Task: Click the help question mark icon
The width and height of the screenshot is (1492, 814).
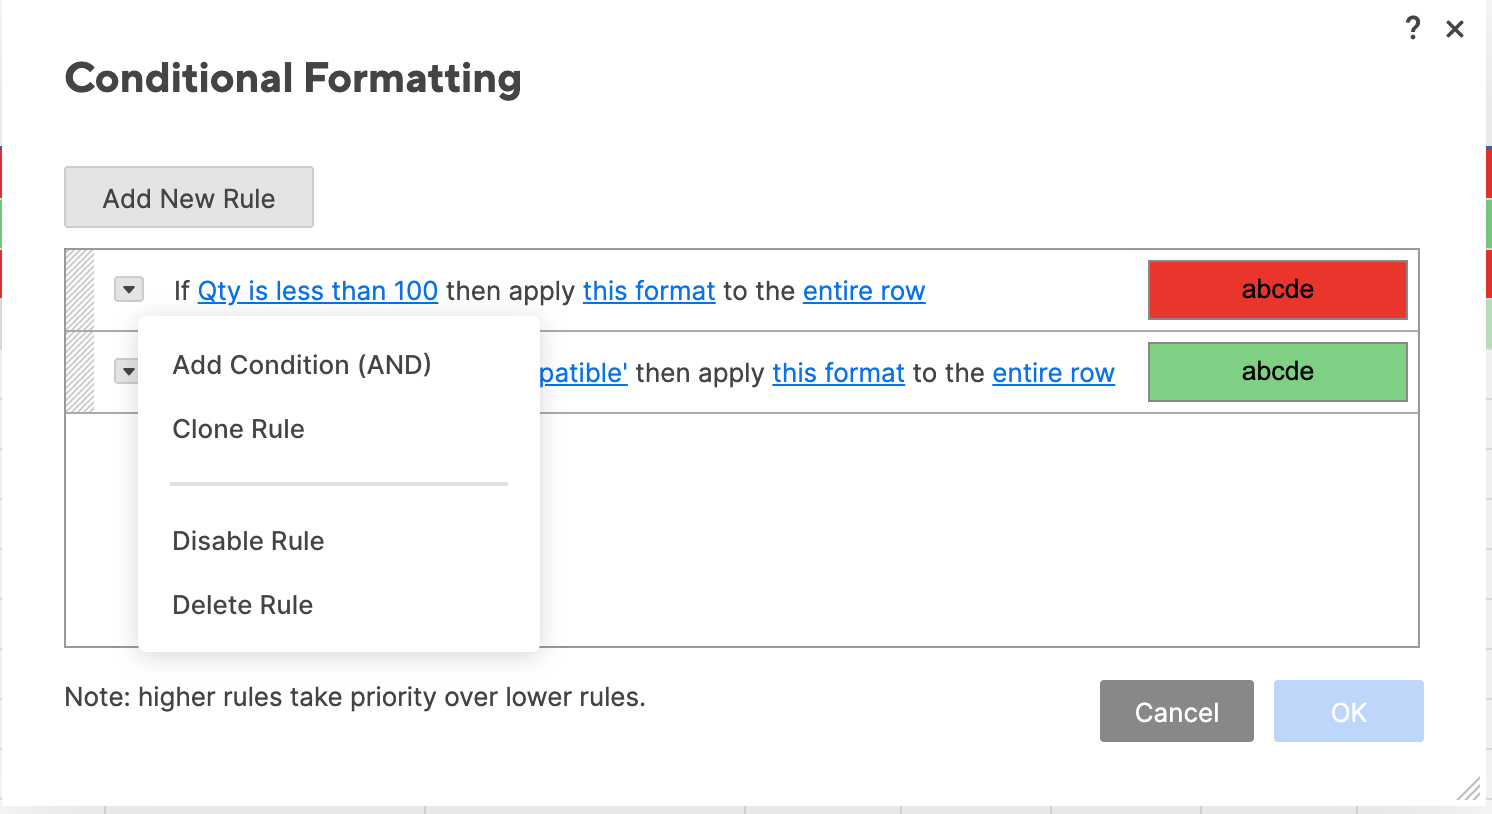Action: 1413,28
